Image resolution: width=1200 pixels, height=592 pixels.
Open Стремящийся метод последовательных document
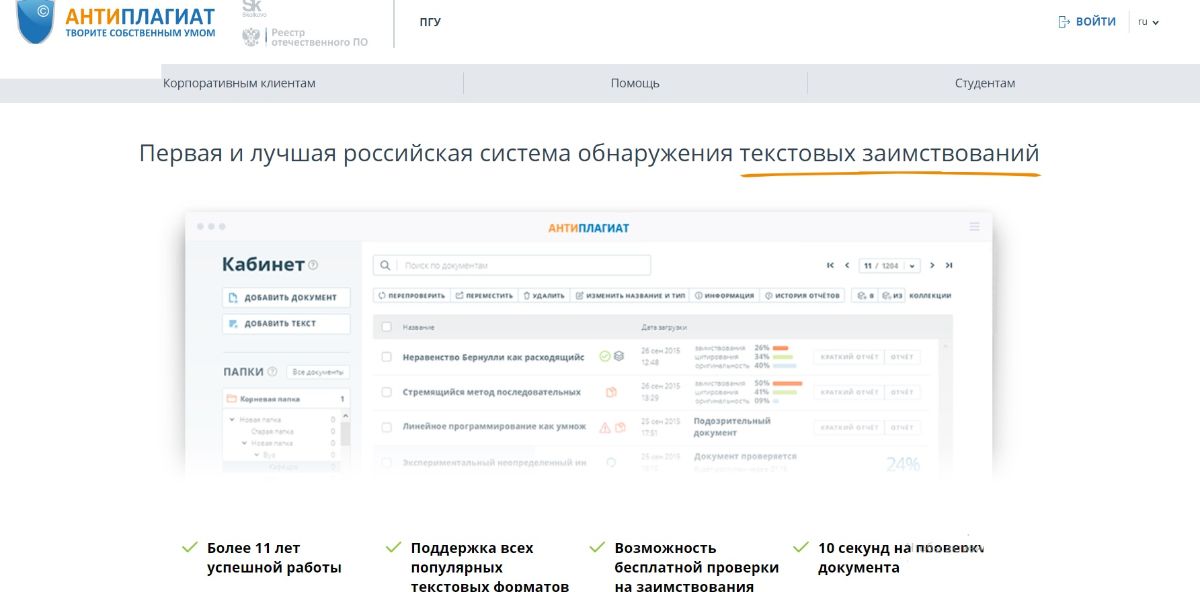point(491,392)
